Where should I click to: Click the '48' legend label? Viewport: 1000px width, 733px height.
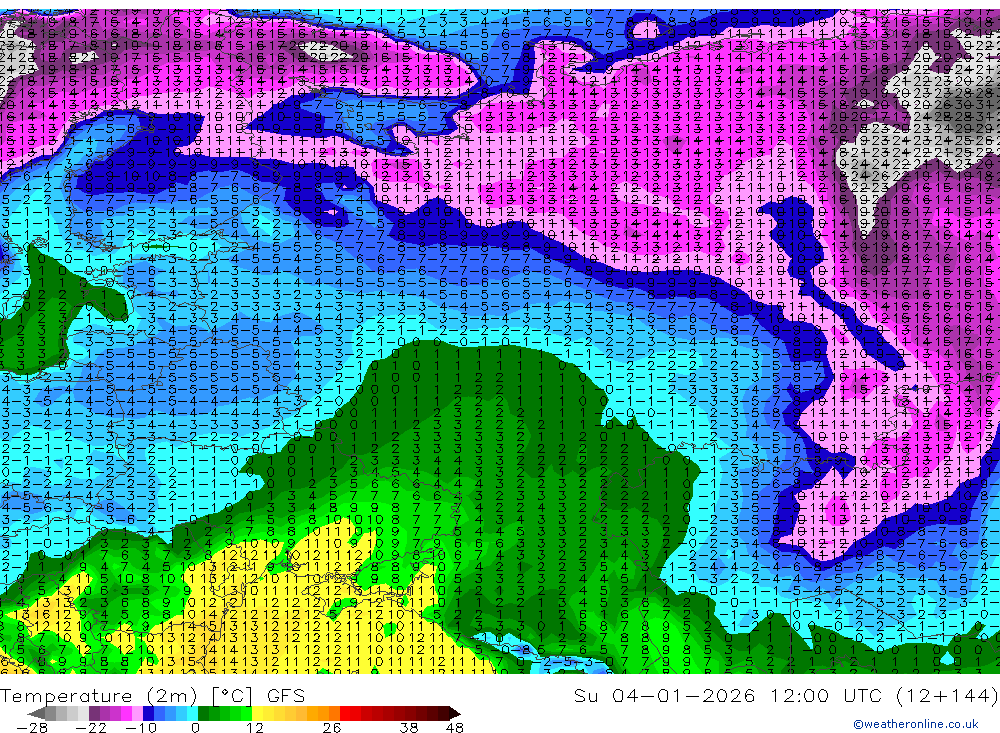[x=455, y=728]
